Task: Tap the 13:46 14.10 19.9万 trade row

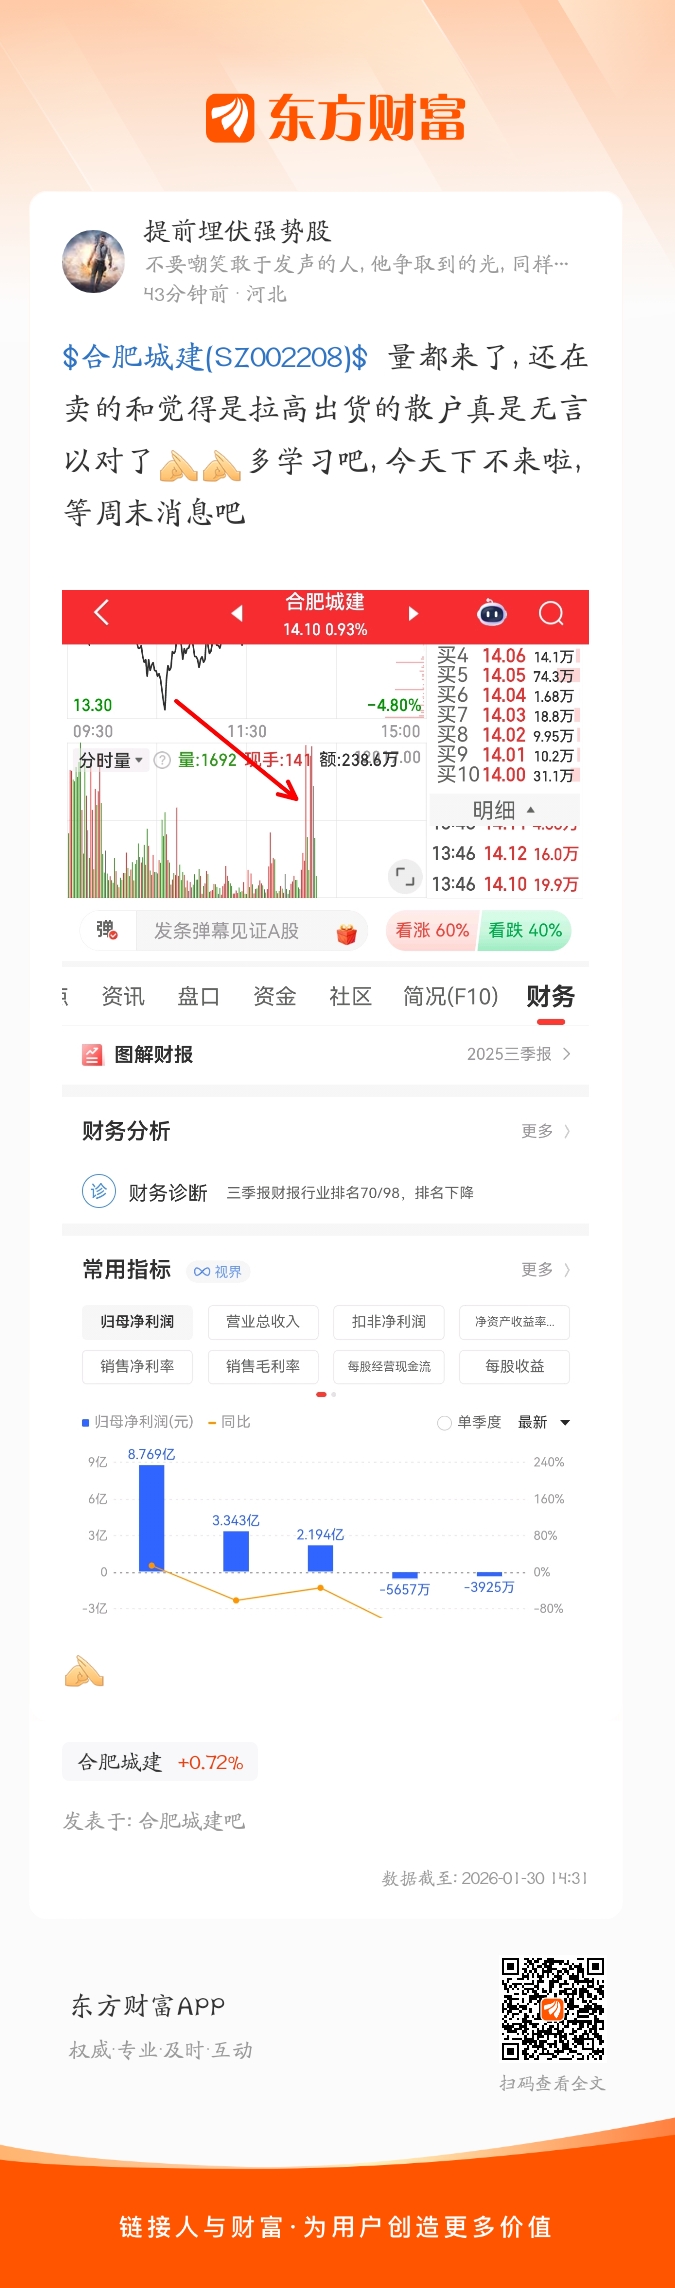Action: coord(506,885)
